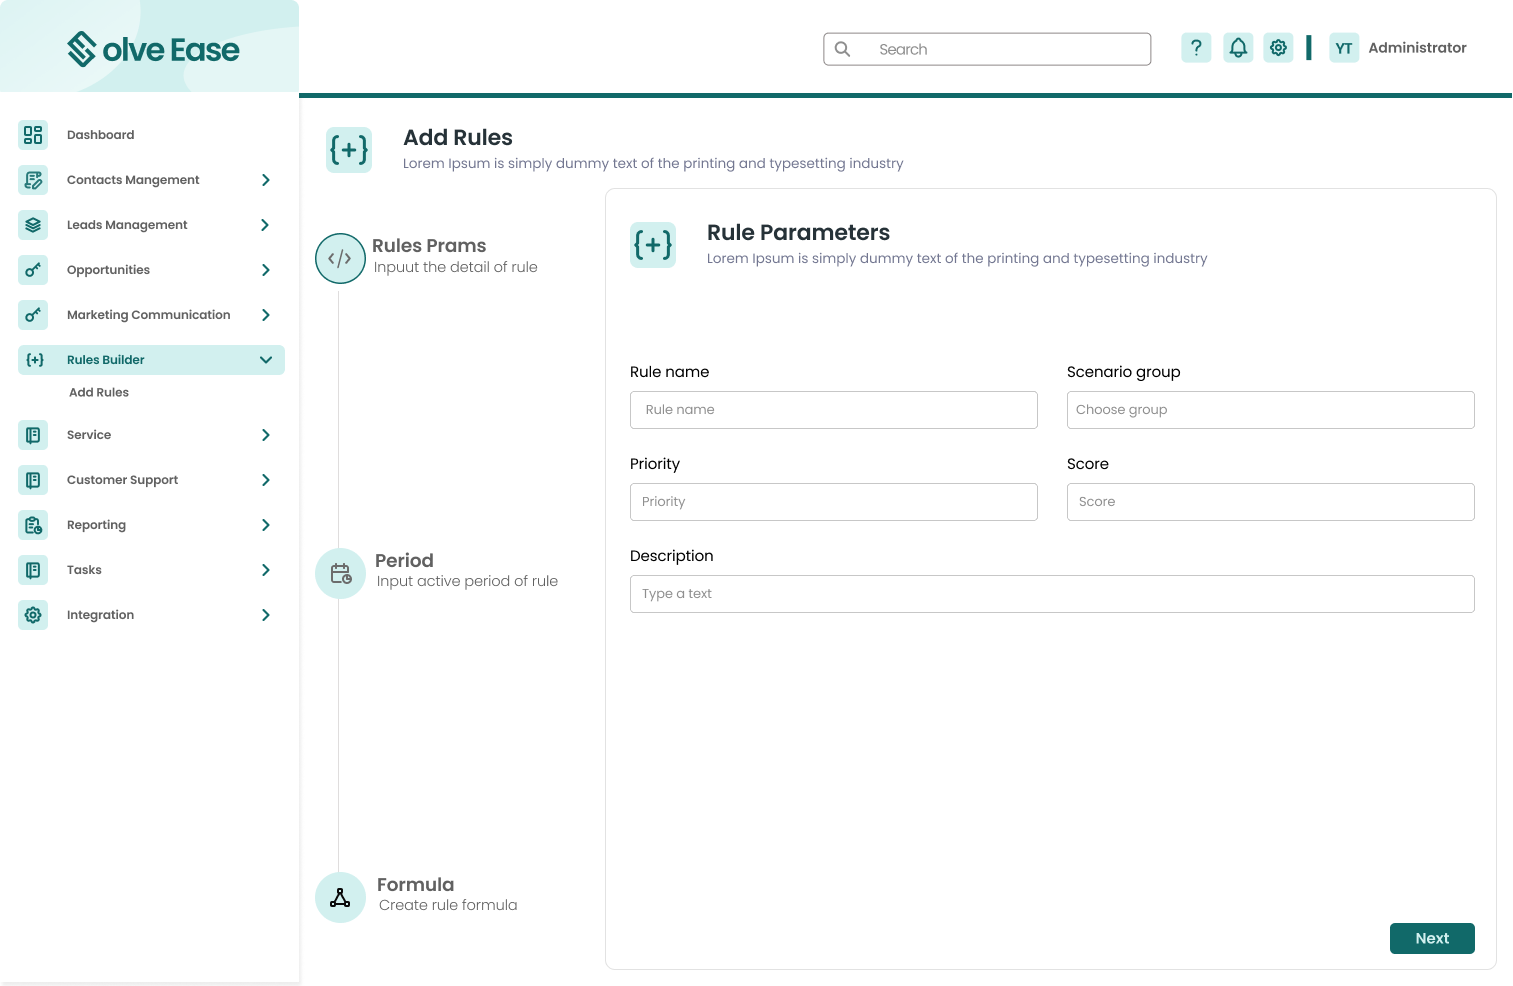Click the Leads Management layers icon

click(33, 225)
